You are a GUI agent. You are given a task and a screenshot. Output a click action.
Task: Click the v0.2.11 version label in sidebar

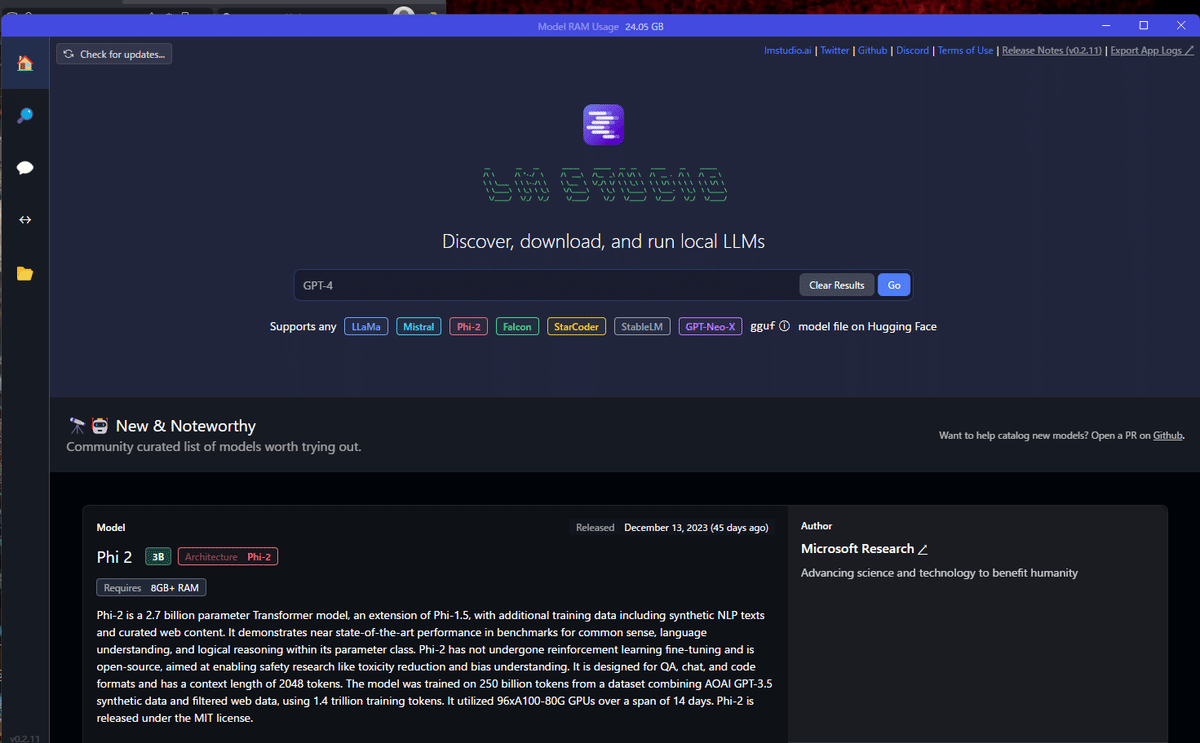pyautogui.click(x=24, y=737)
